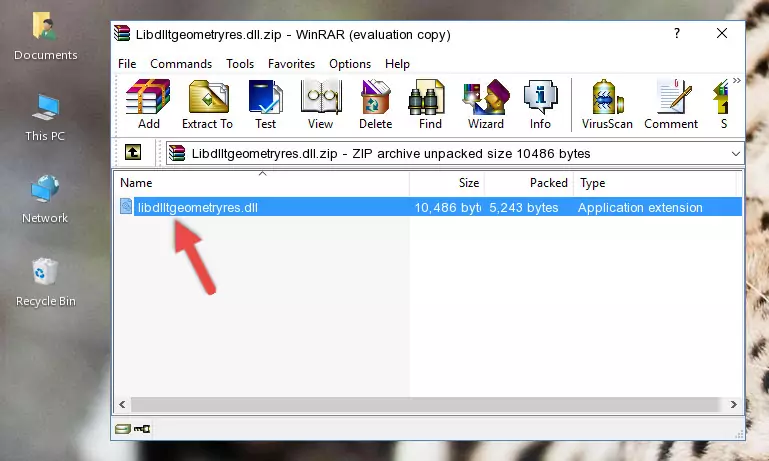Click the WinRAR title bar app icon
Image resolution: width=769 pixels, height=461 pixels.
[x=122, y=34]
